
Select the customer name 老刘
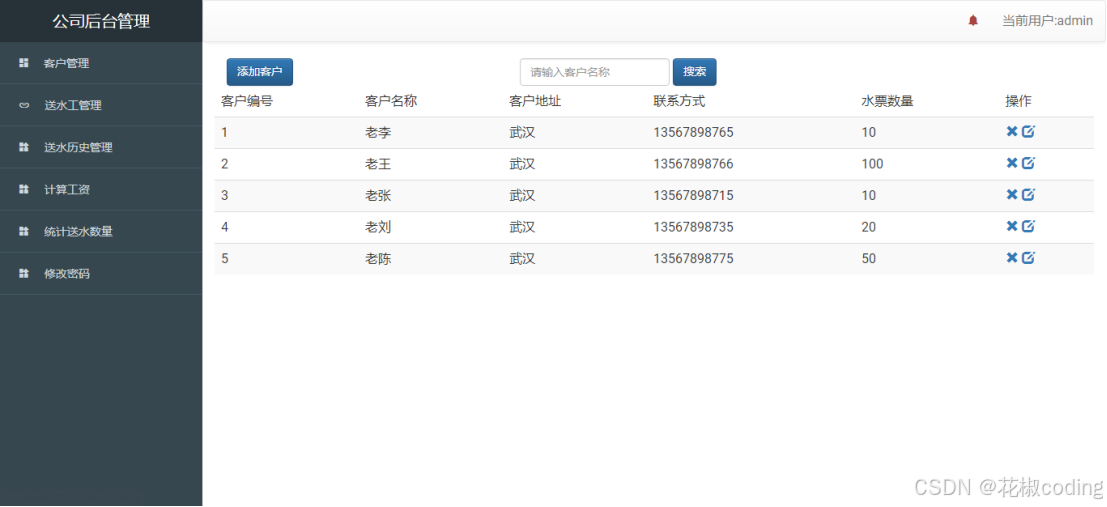(x=378, y=227)
